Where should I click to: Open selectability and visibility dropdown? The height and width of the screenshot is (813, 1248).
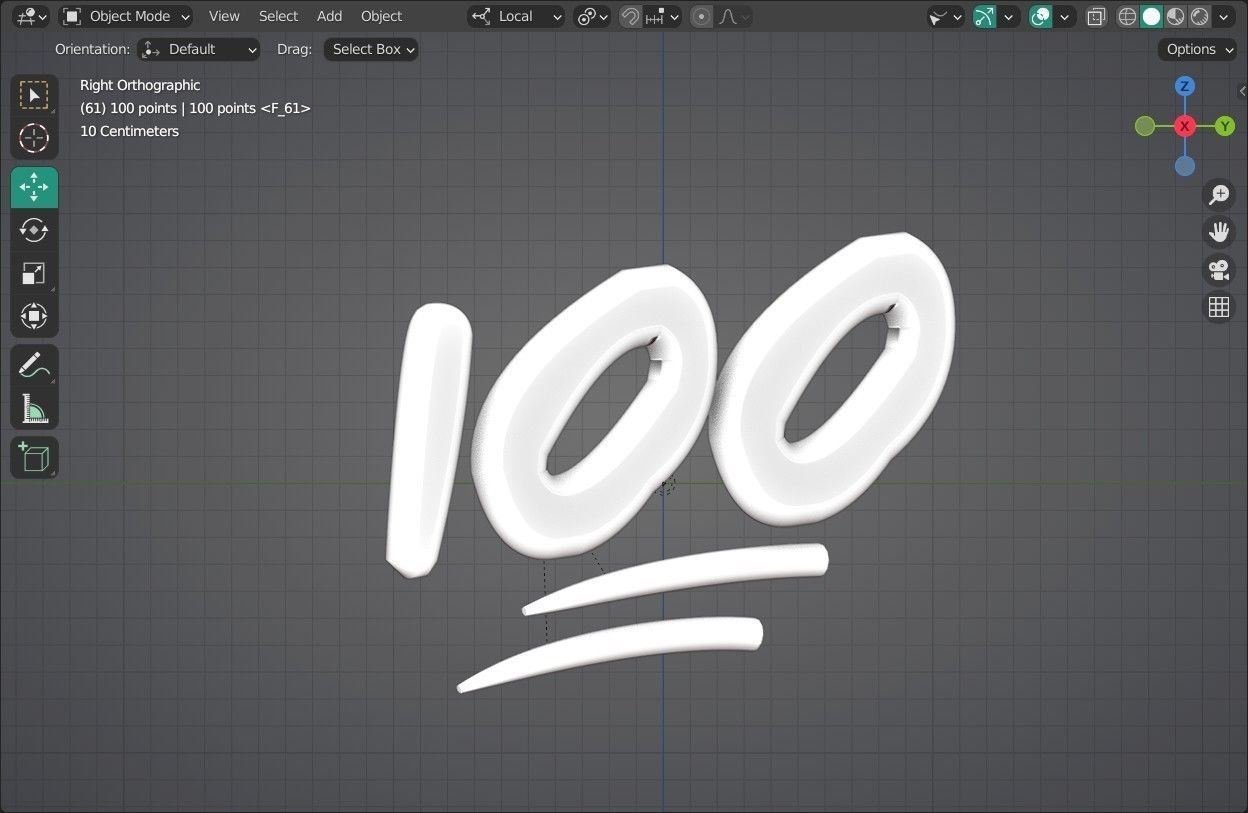[945, 16]
